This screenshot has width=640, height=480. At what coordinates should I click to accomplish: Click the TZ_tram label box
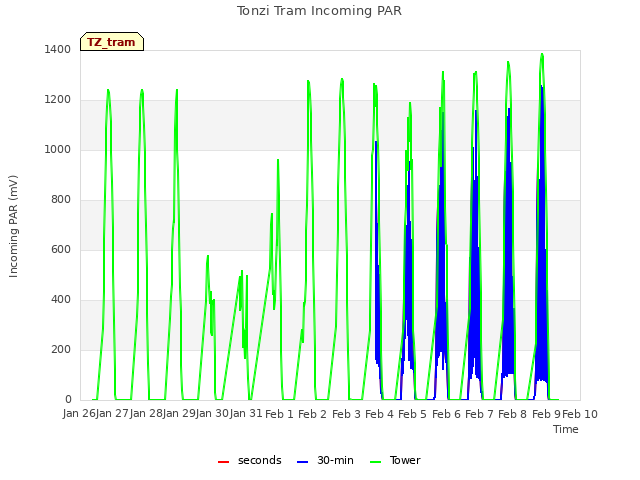tap(112, 42)
